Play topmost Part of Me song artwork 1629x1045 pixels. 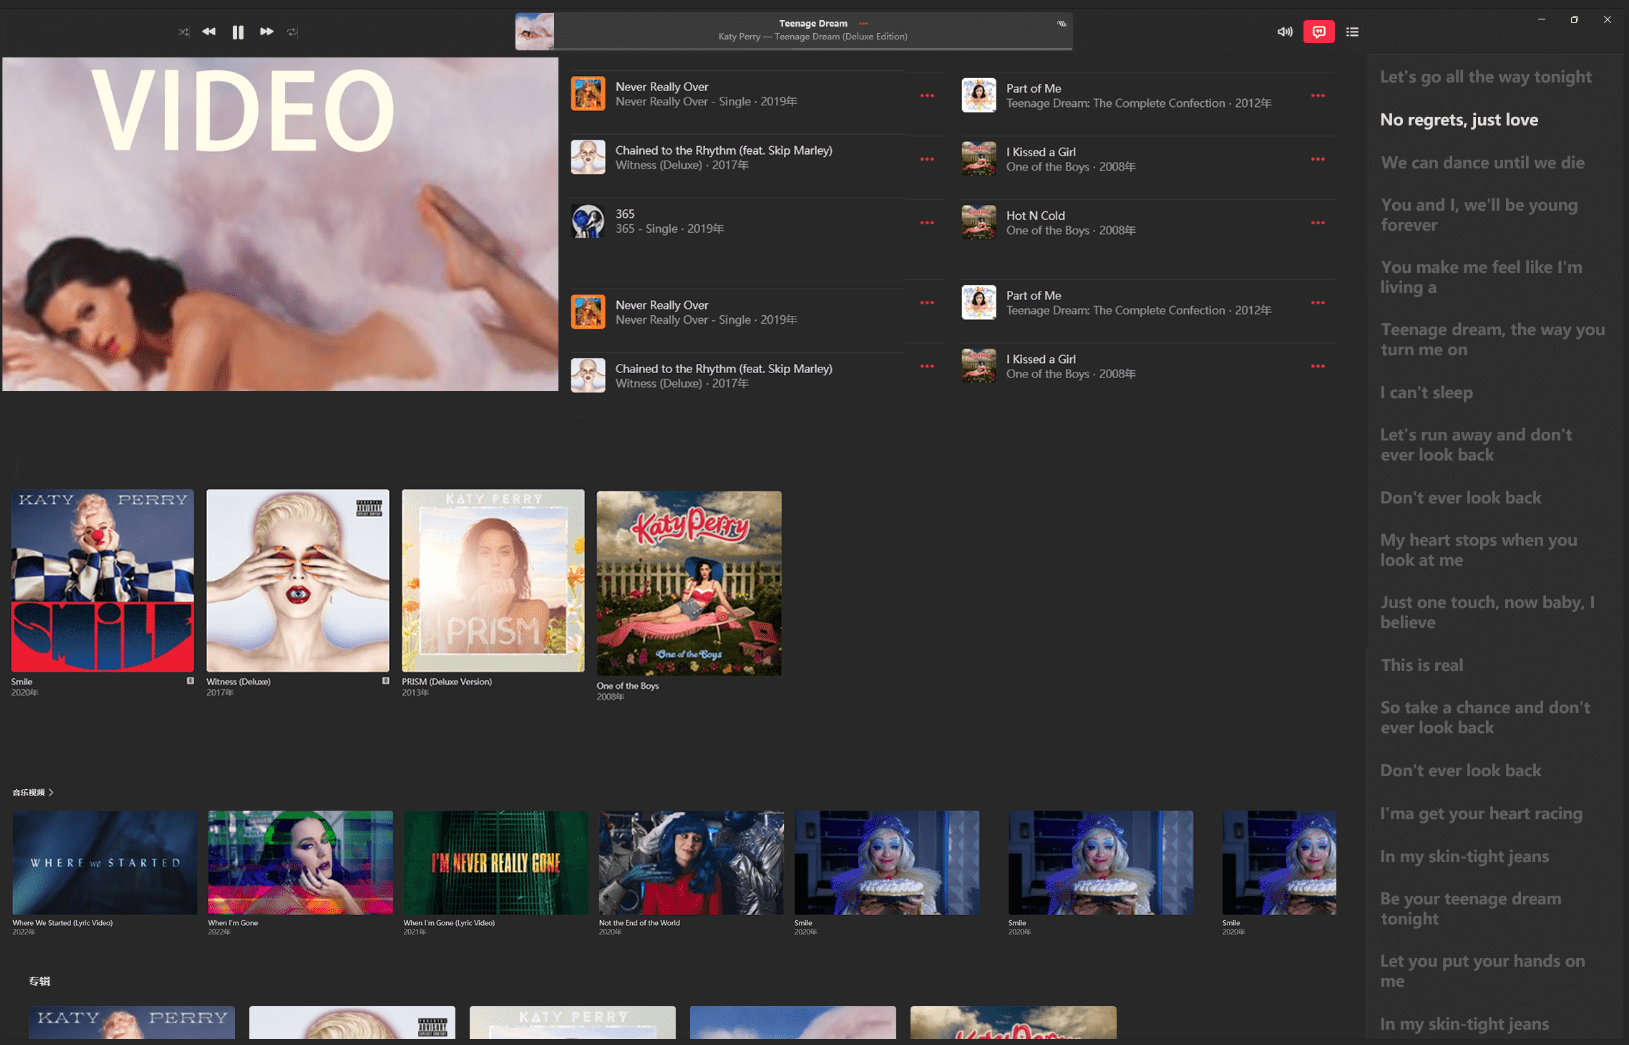point(979,95)
